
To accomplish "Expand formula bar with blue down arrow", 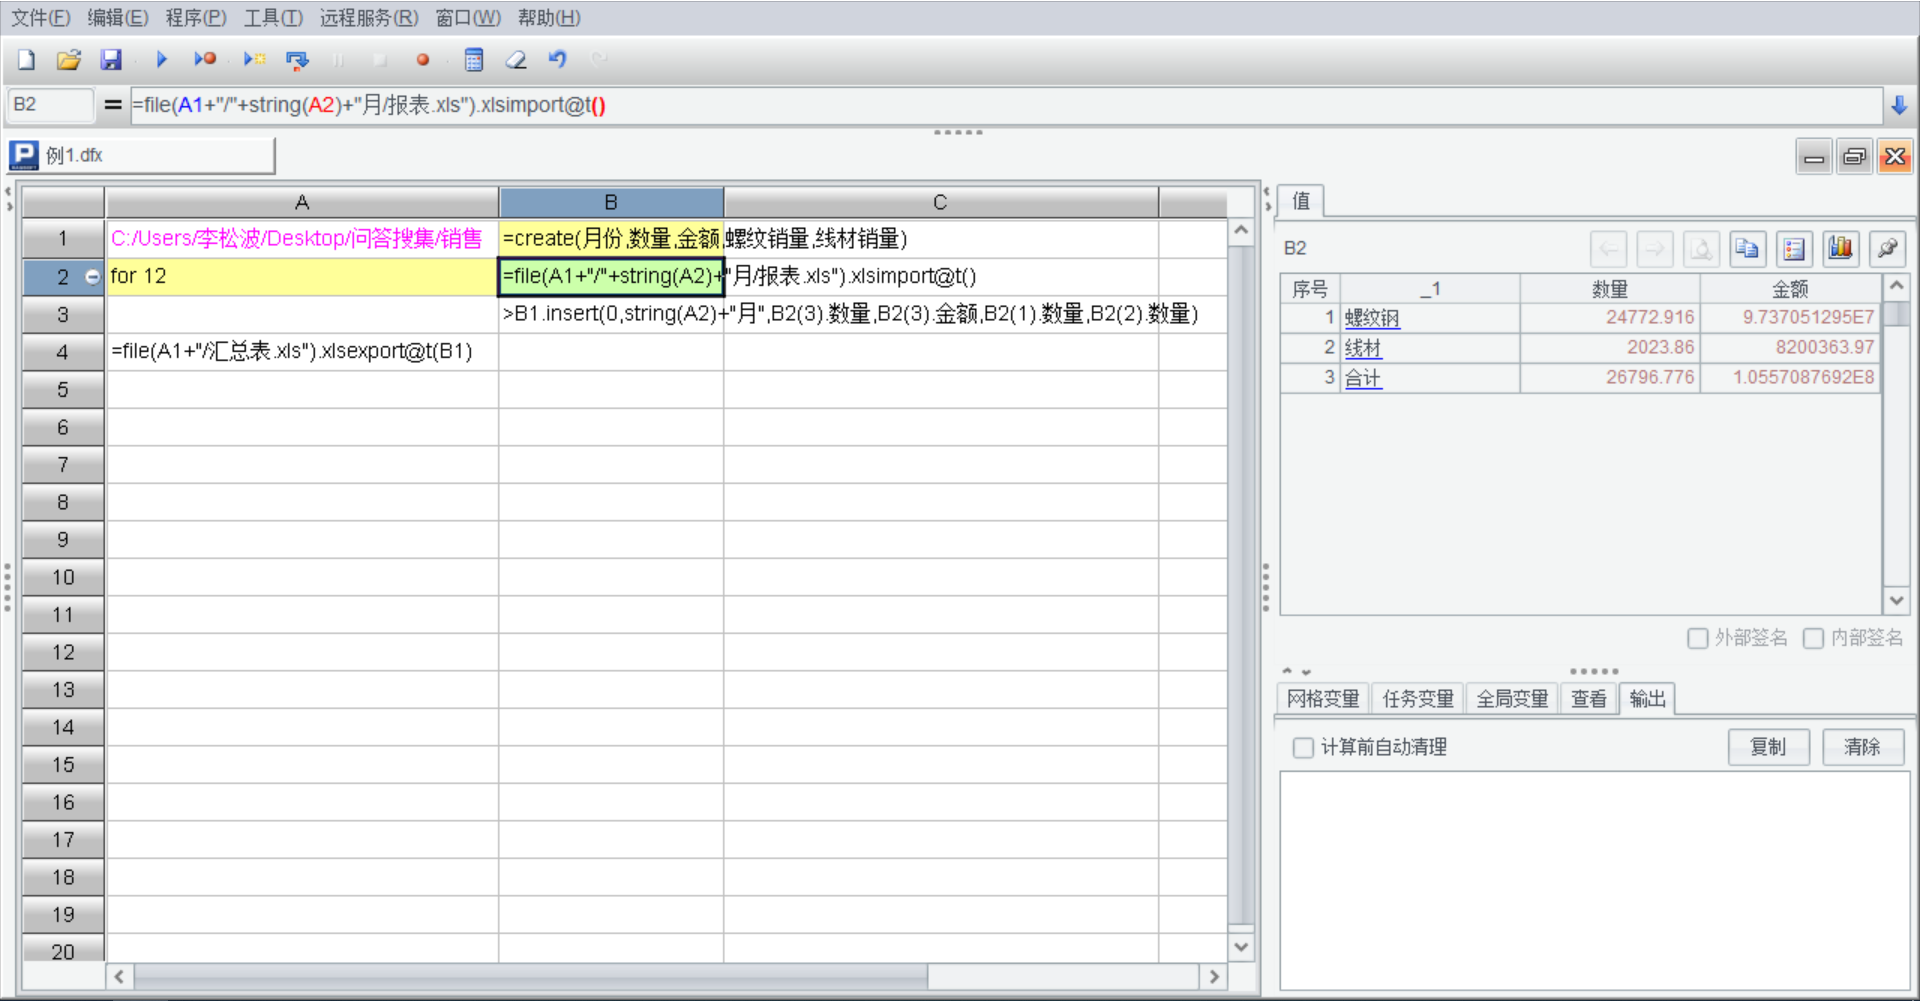I will [1899, 105].
